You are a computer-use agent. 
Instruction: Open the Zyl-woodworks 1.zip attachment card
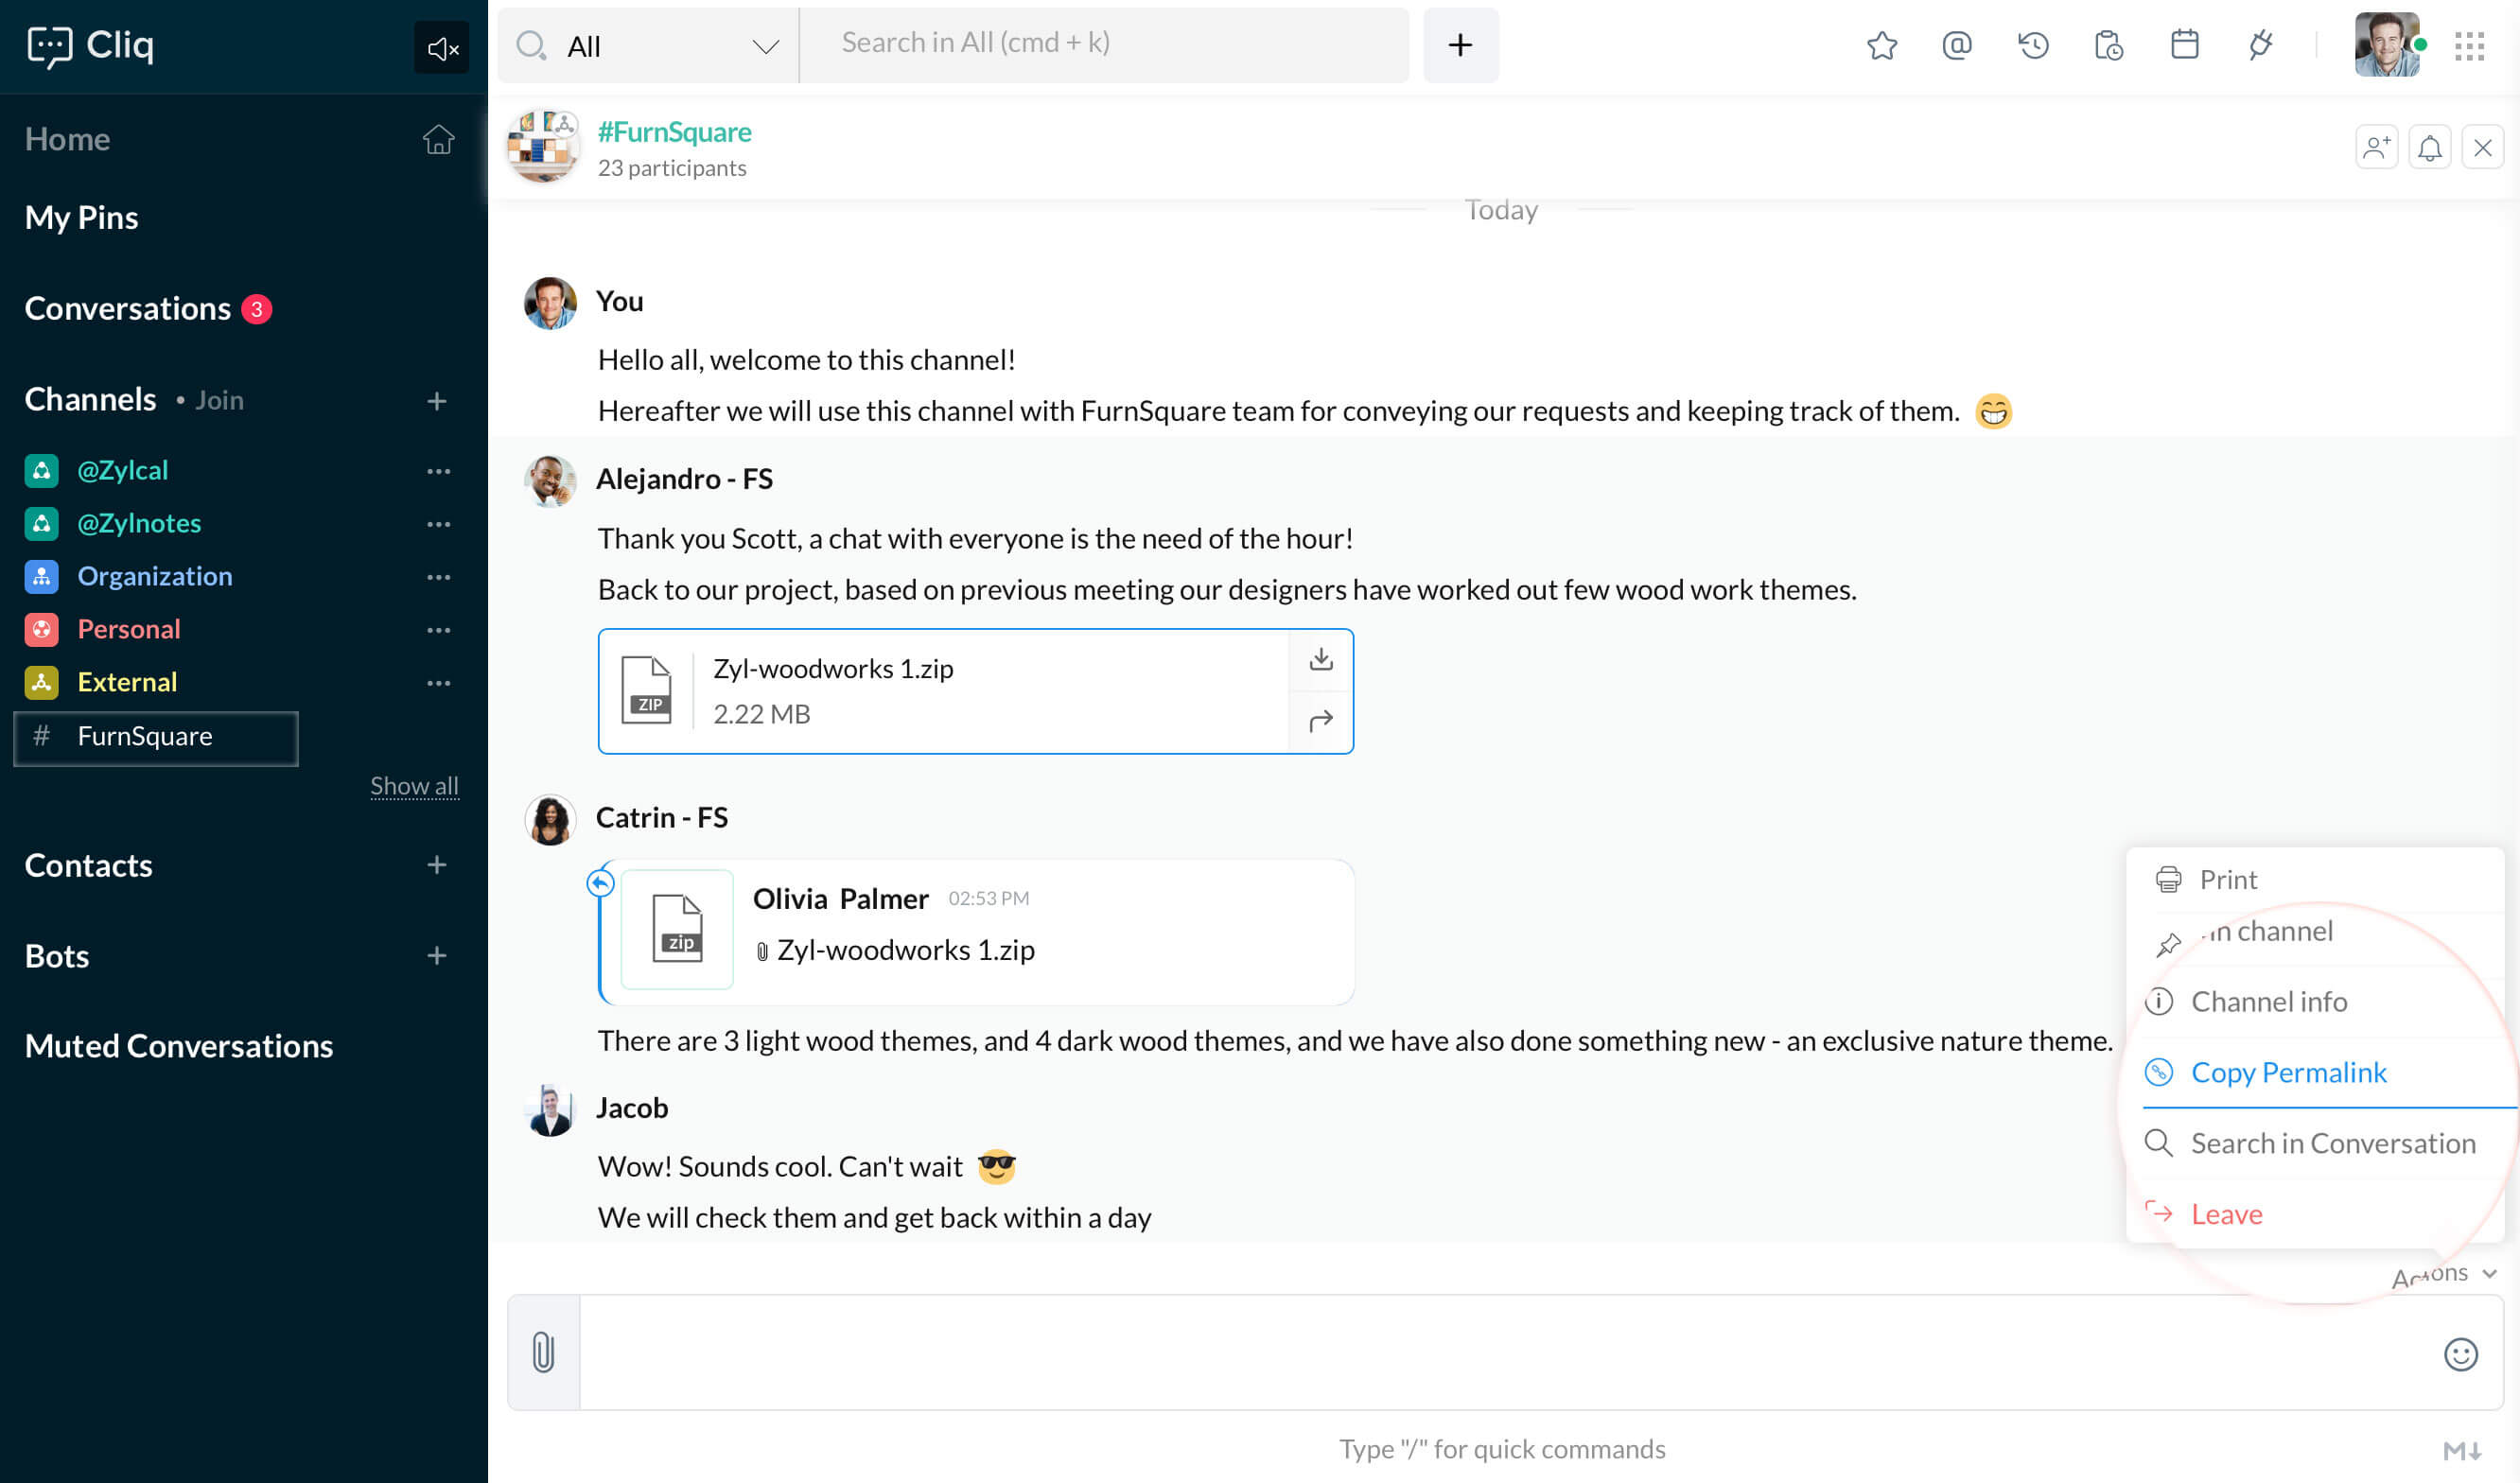[x=975, y=691]
